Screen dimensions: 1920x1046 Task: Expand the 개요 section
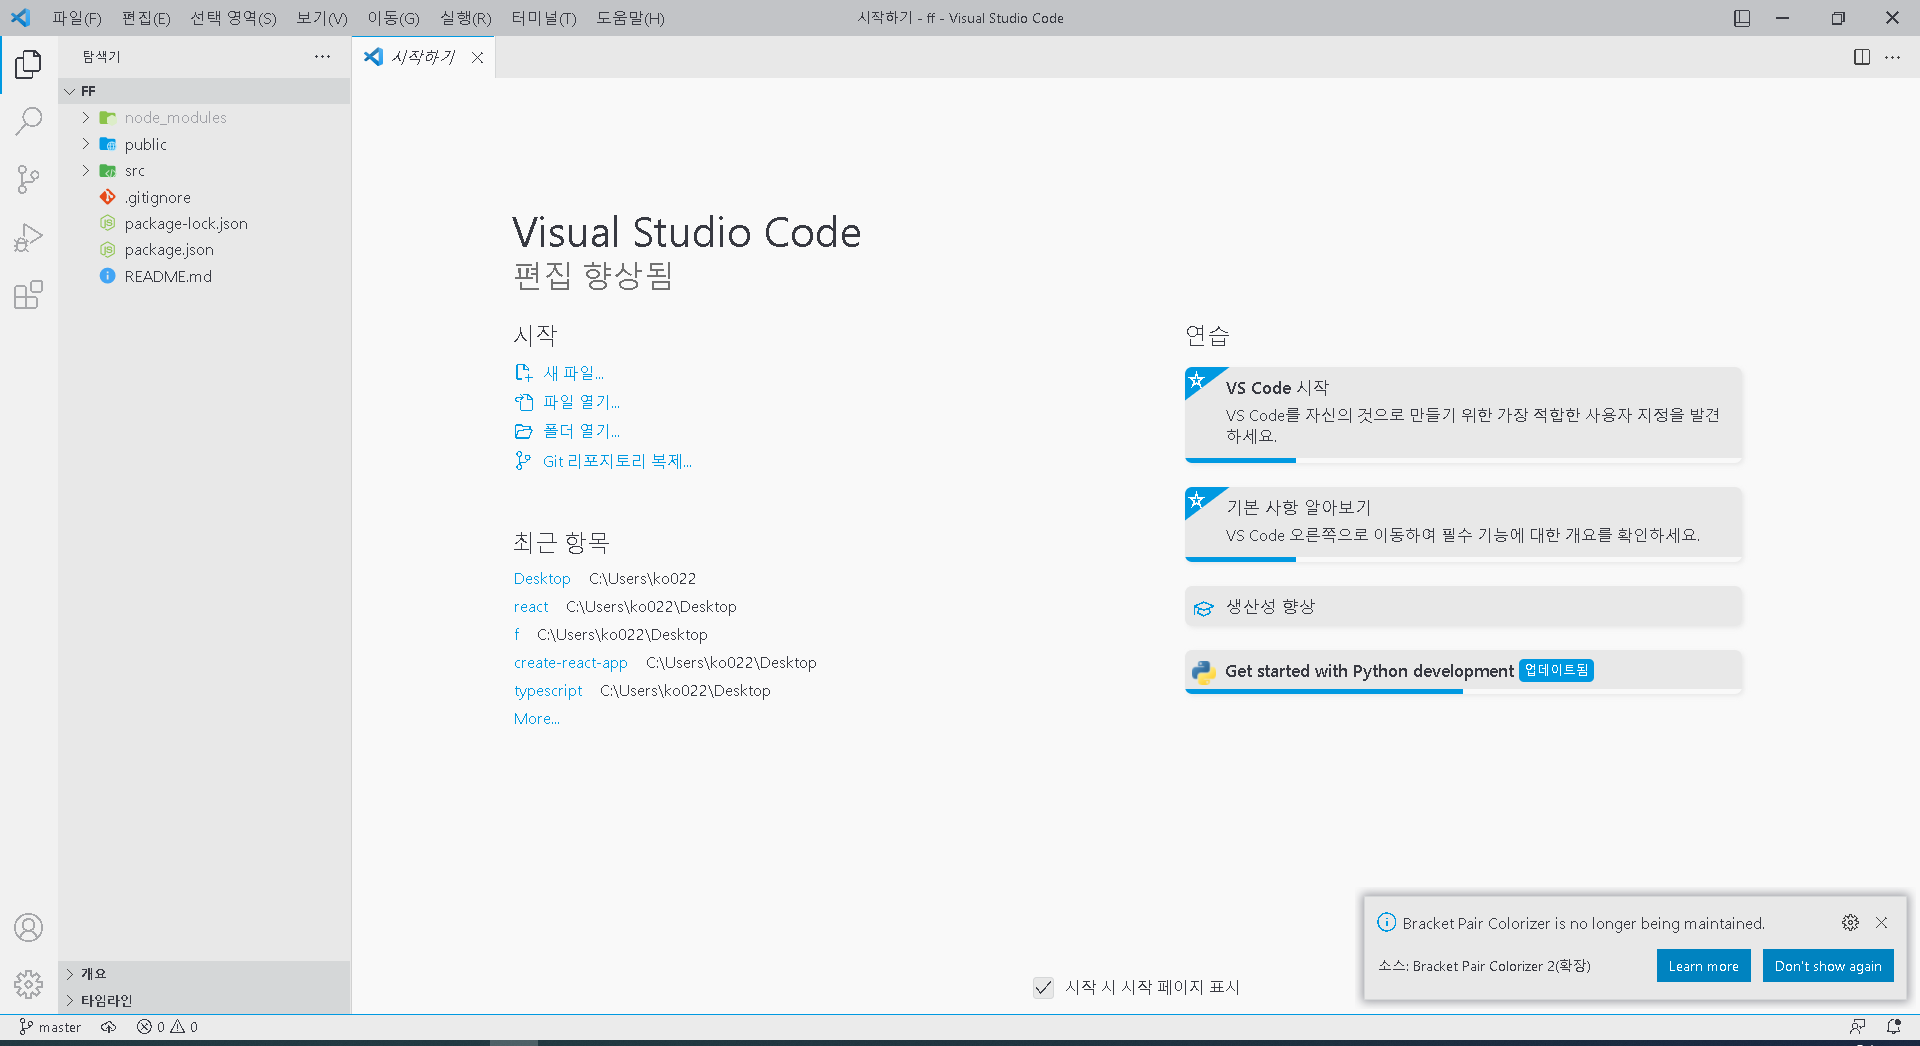pos(204,974)
